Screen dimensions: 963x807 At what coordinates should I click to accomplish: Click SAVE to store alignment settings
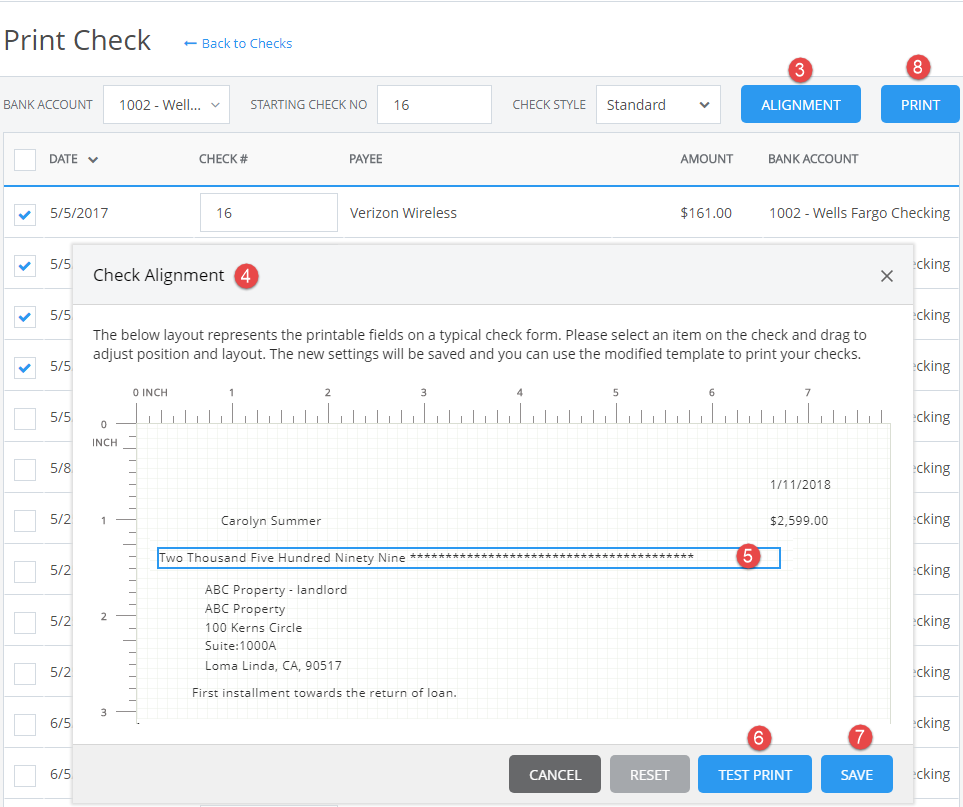point(856,773)
